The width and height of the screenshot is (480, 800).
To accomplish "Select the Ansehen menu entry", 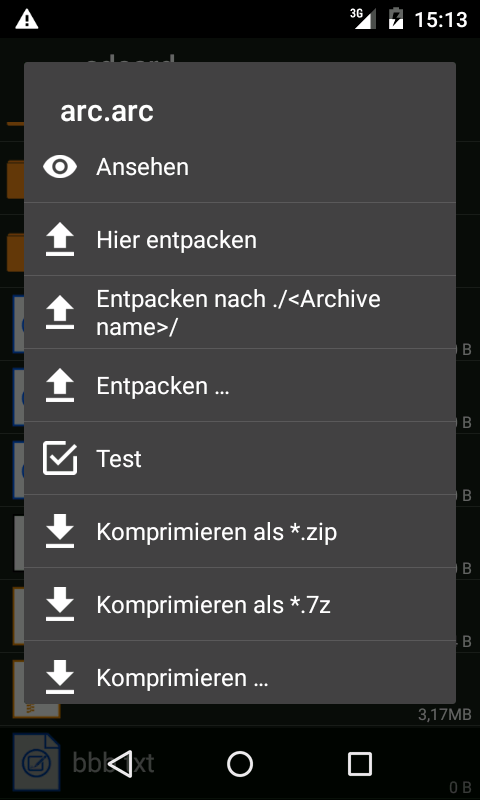I will coord(240,167).
